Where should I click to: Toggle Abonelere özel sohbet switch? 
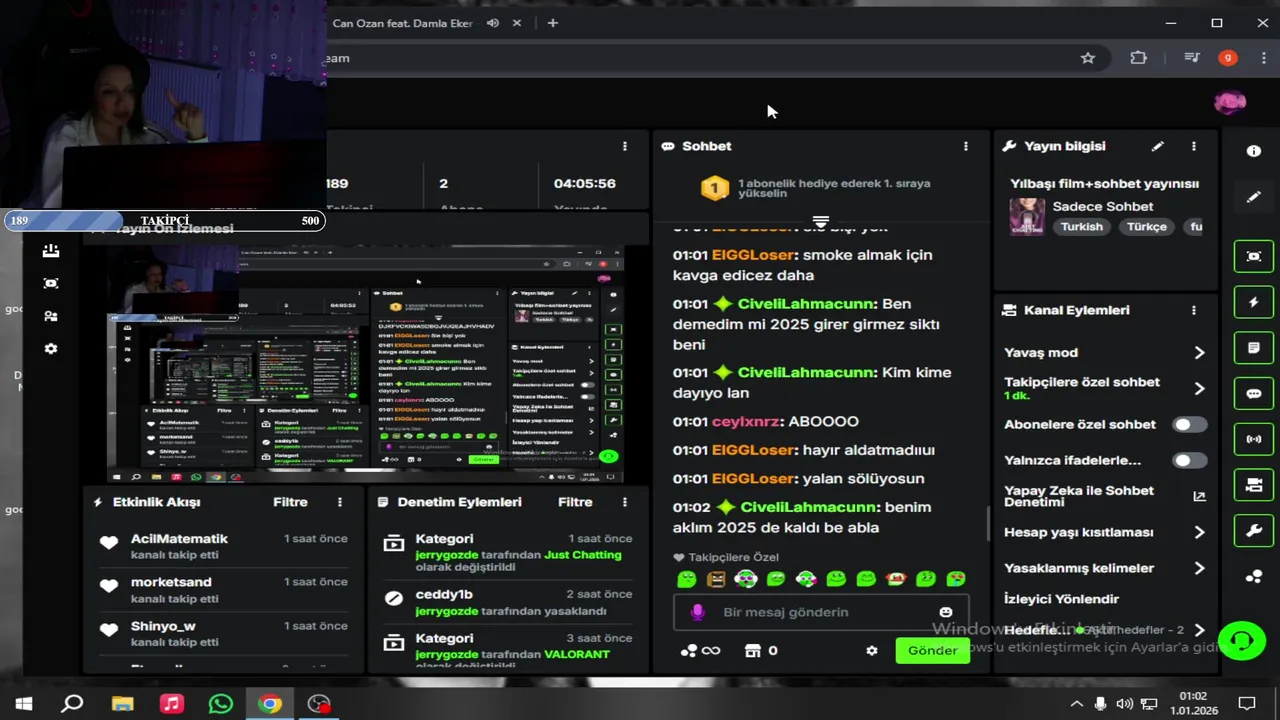pos(1189,425)
